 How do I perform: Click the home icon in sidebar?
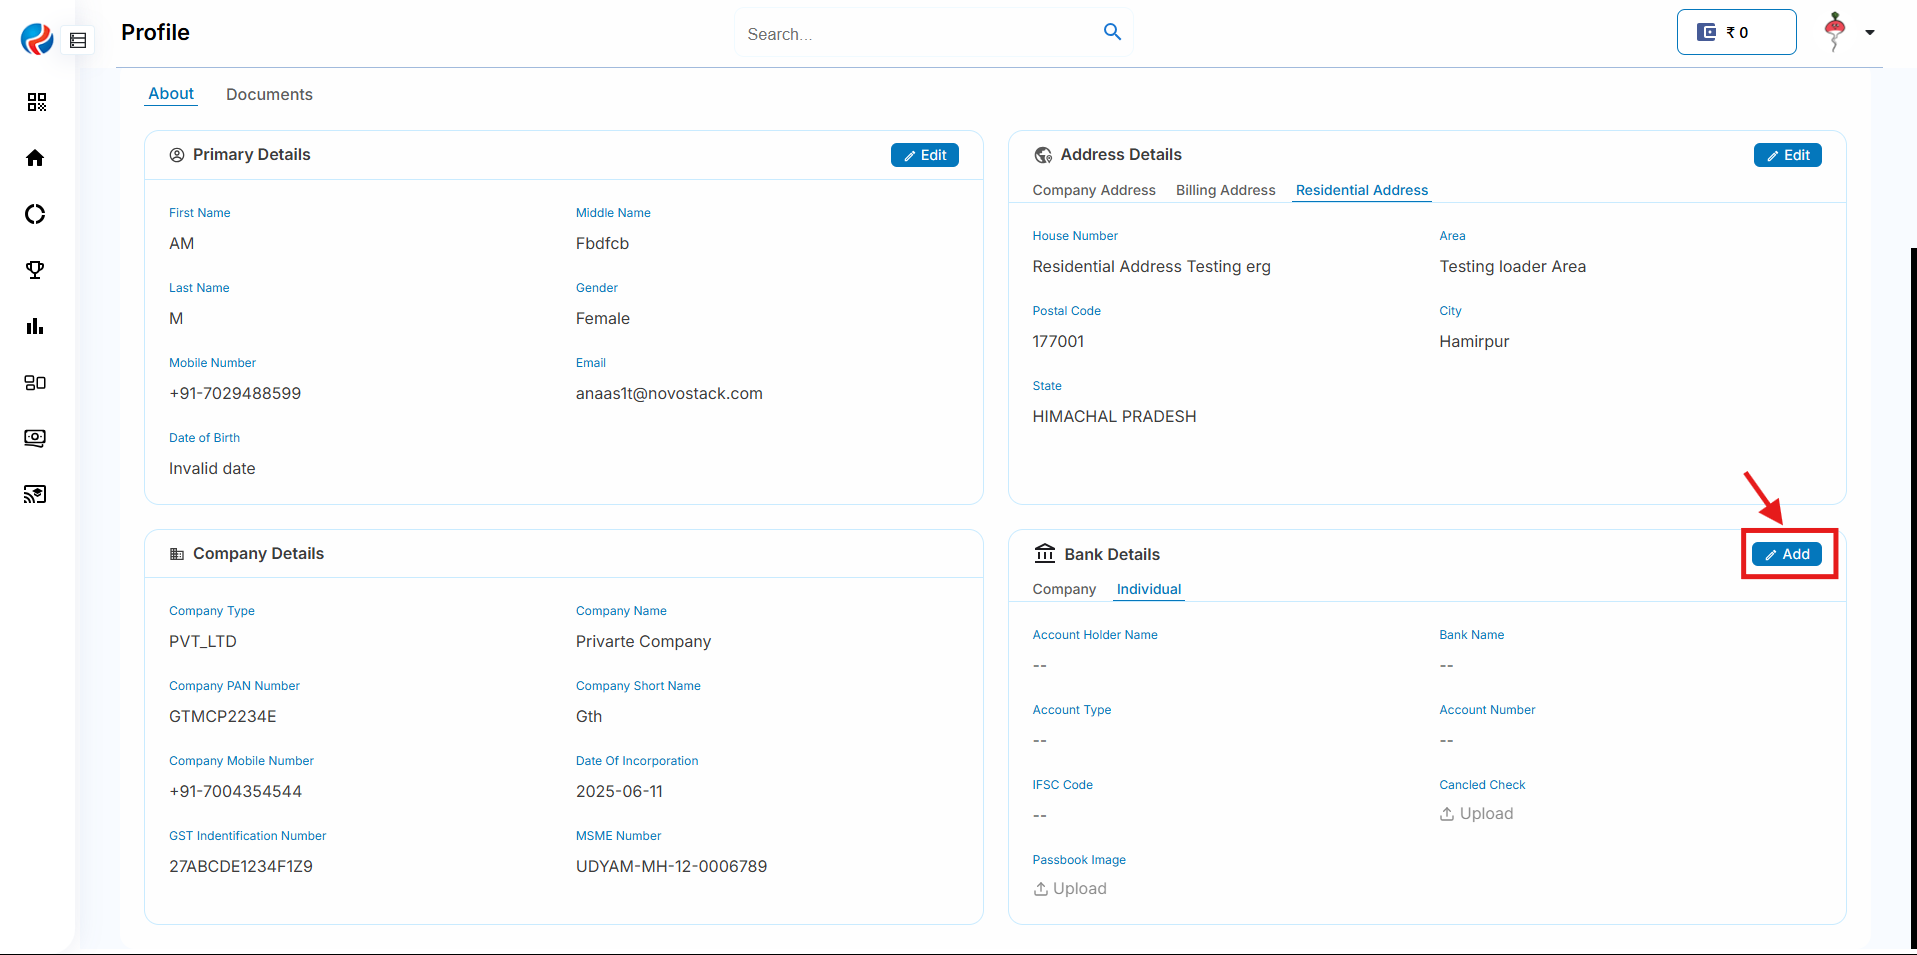tap(35, 158)
